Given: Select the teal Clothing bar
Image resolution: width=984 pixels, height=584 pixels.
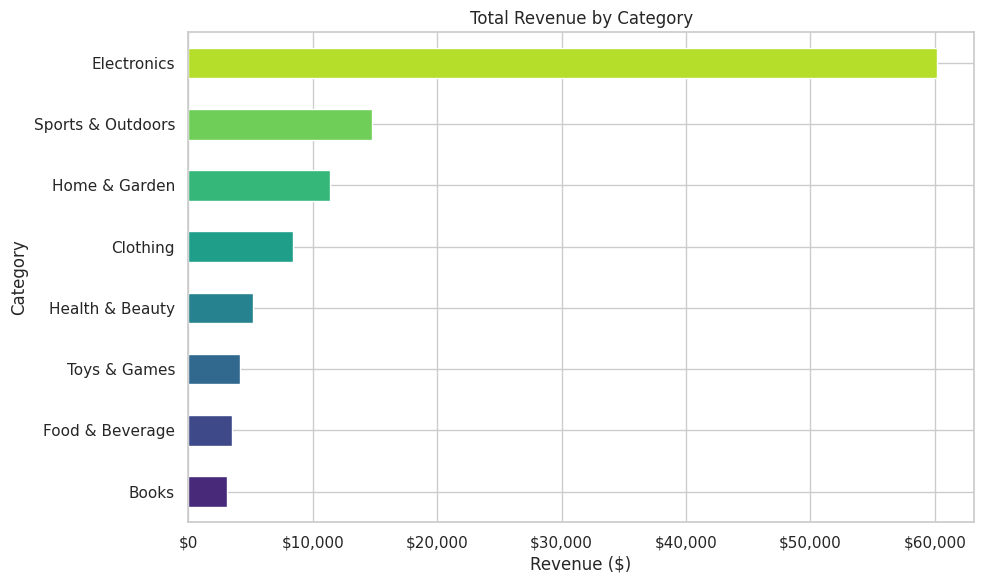Looking at the screenshot, I should click(x=240, y=247).
